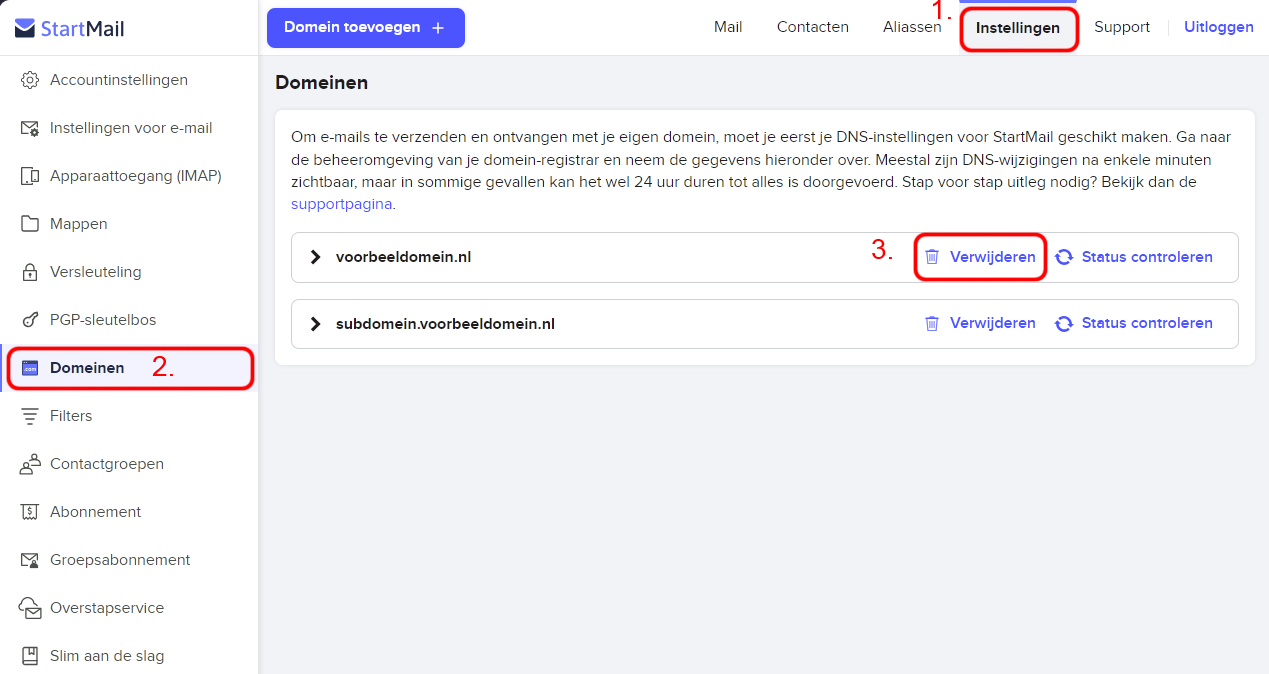This screenshot has height=674, width=1269.
Task: Click the funnel icon beside Filters
Action: pos(30,416)
